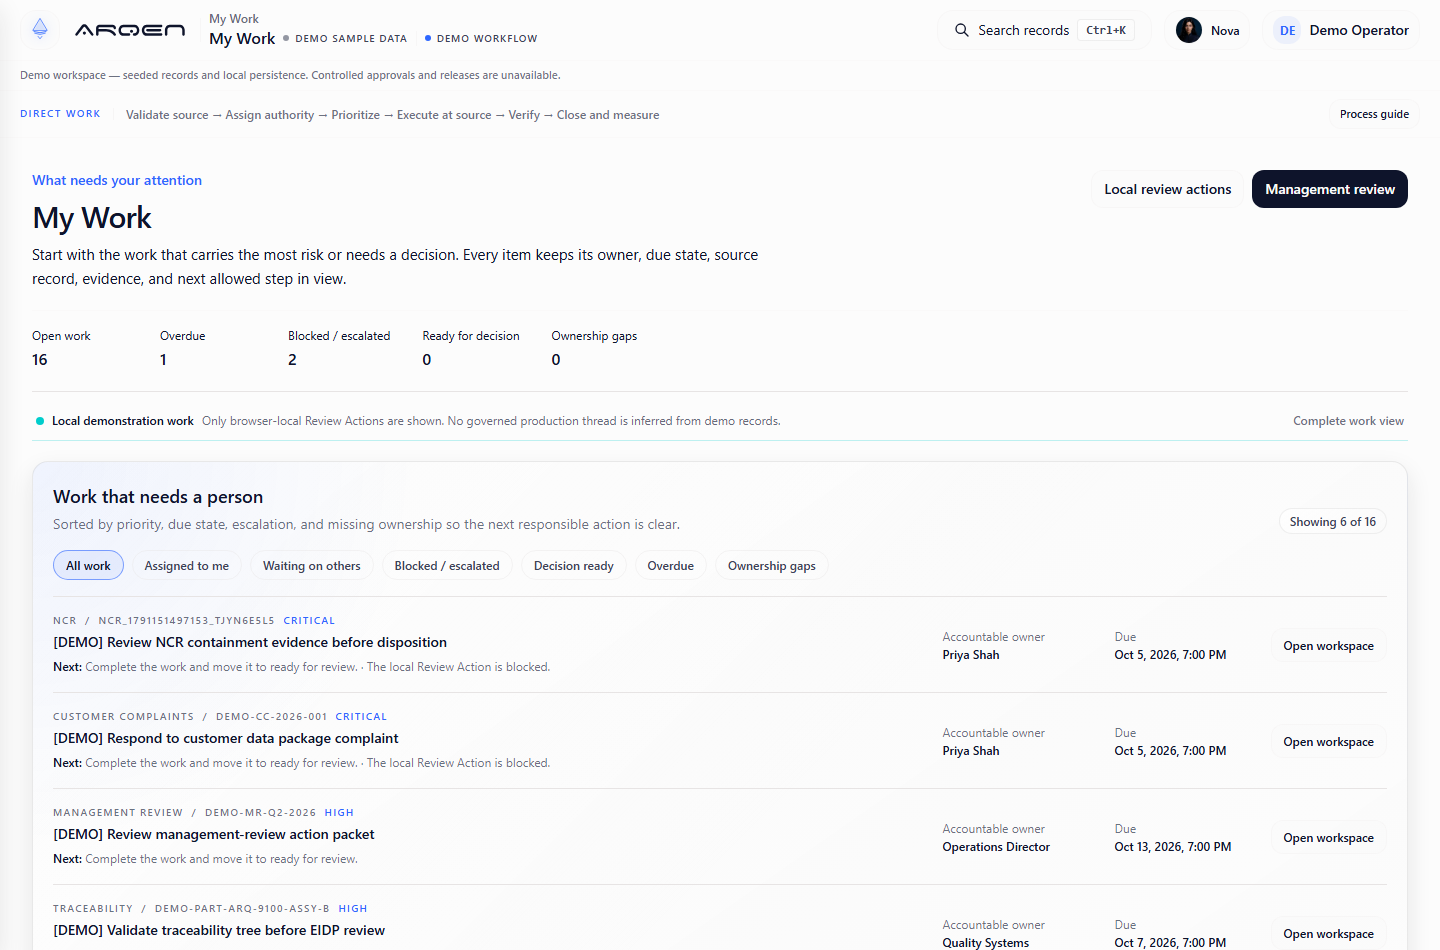
Task: Click the Search records field
Action: [x=1044, y=30]
